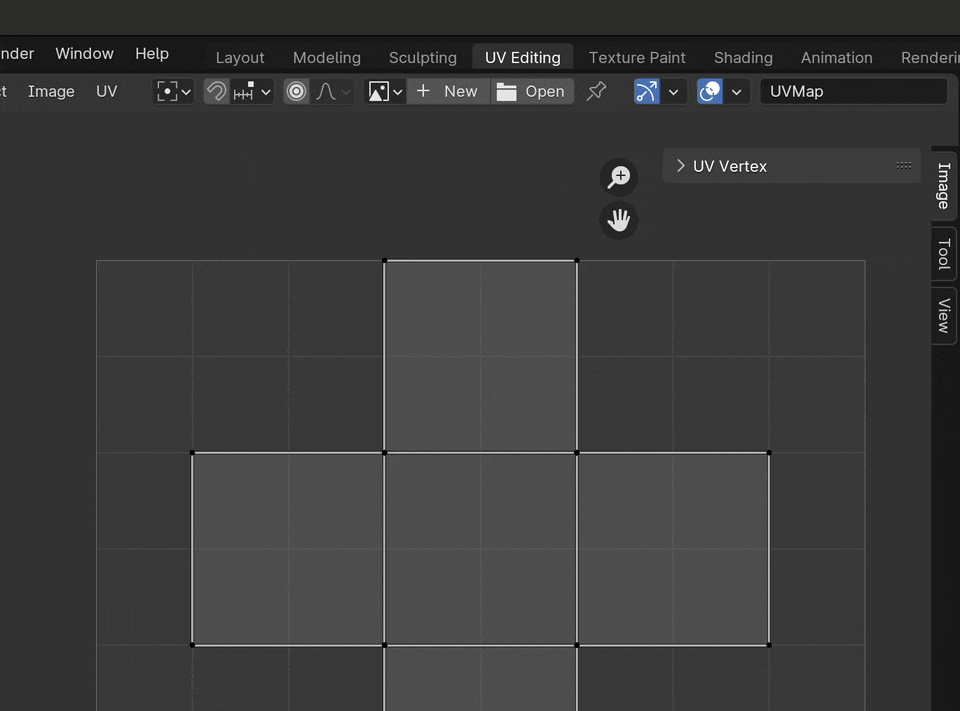Open overlay options dropdown arrow
Screen dimensions: 960x711
coord(737,92)
